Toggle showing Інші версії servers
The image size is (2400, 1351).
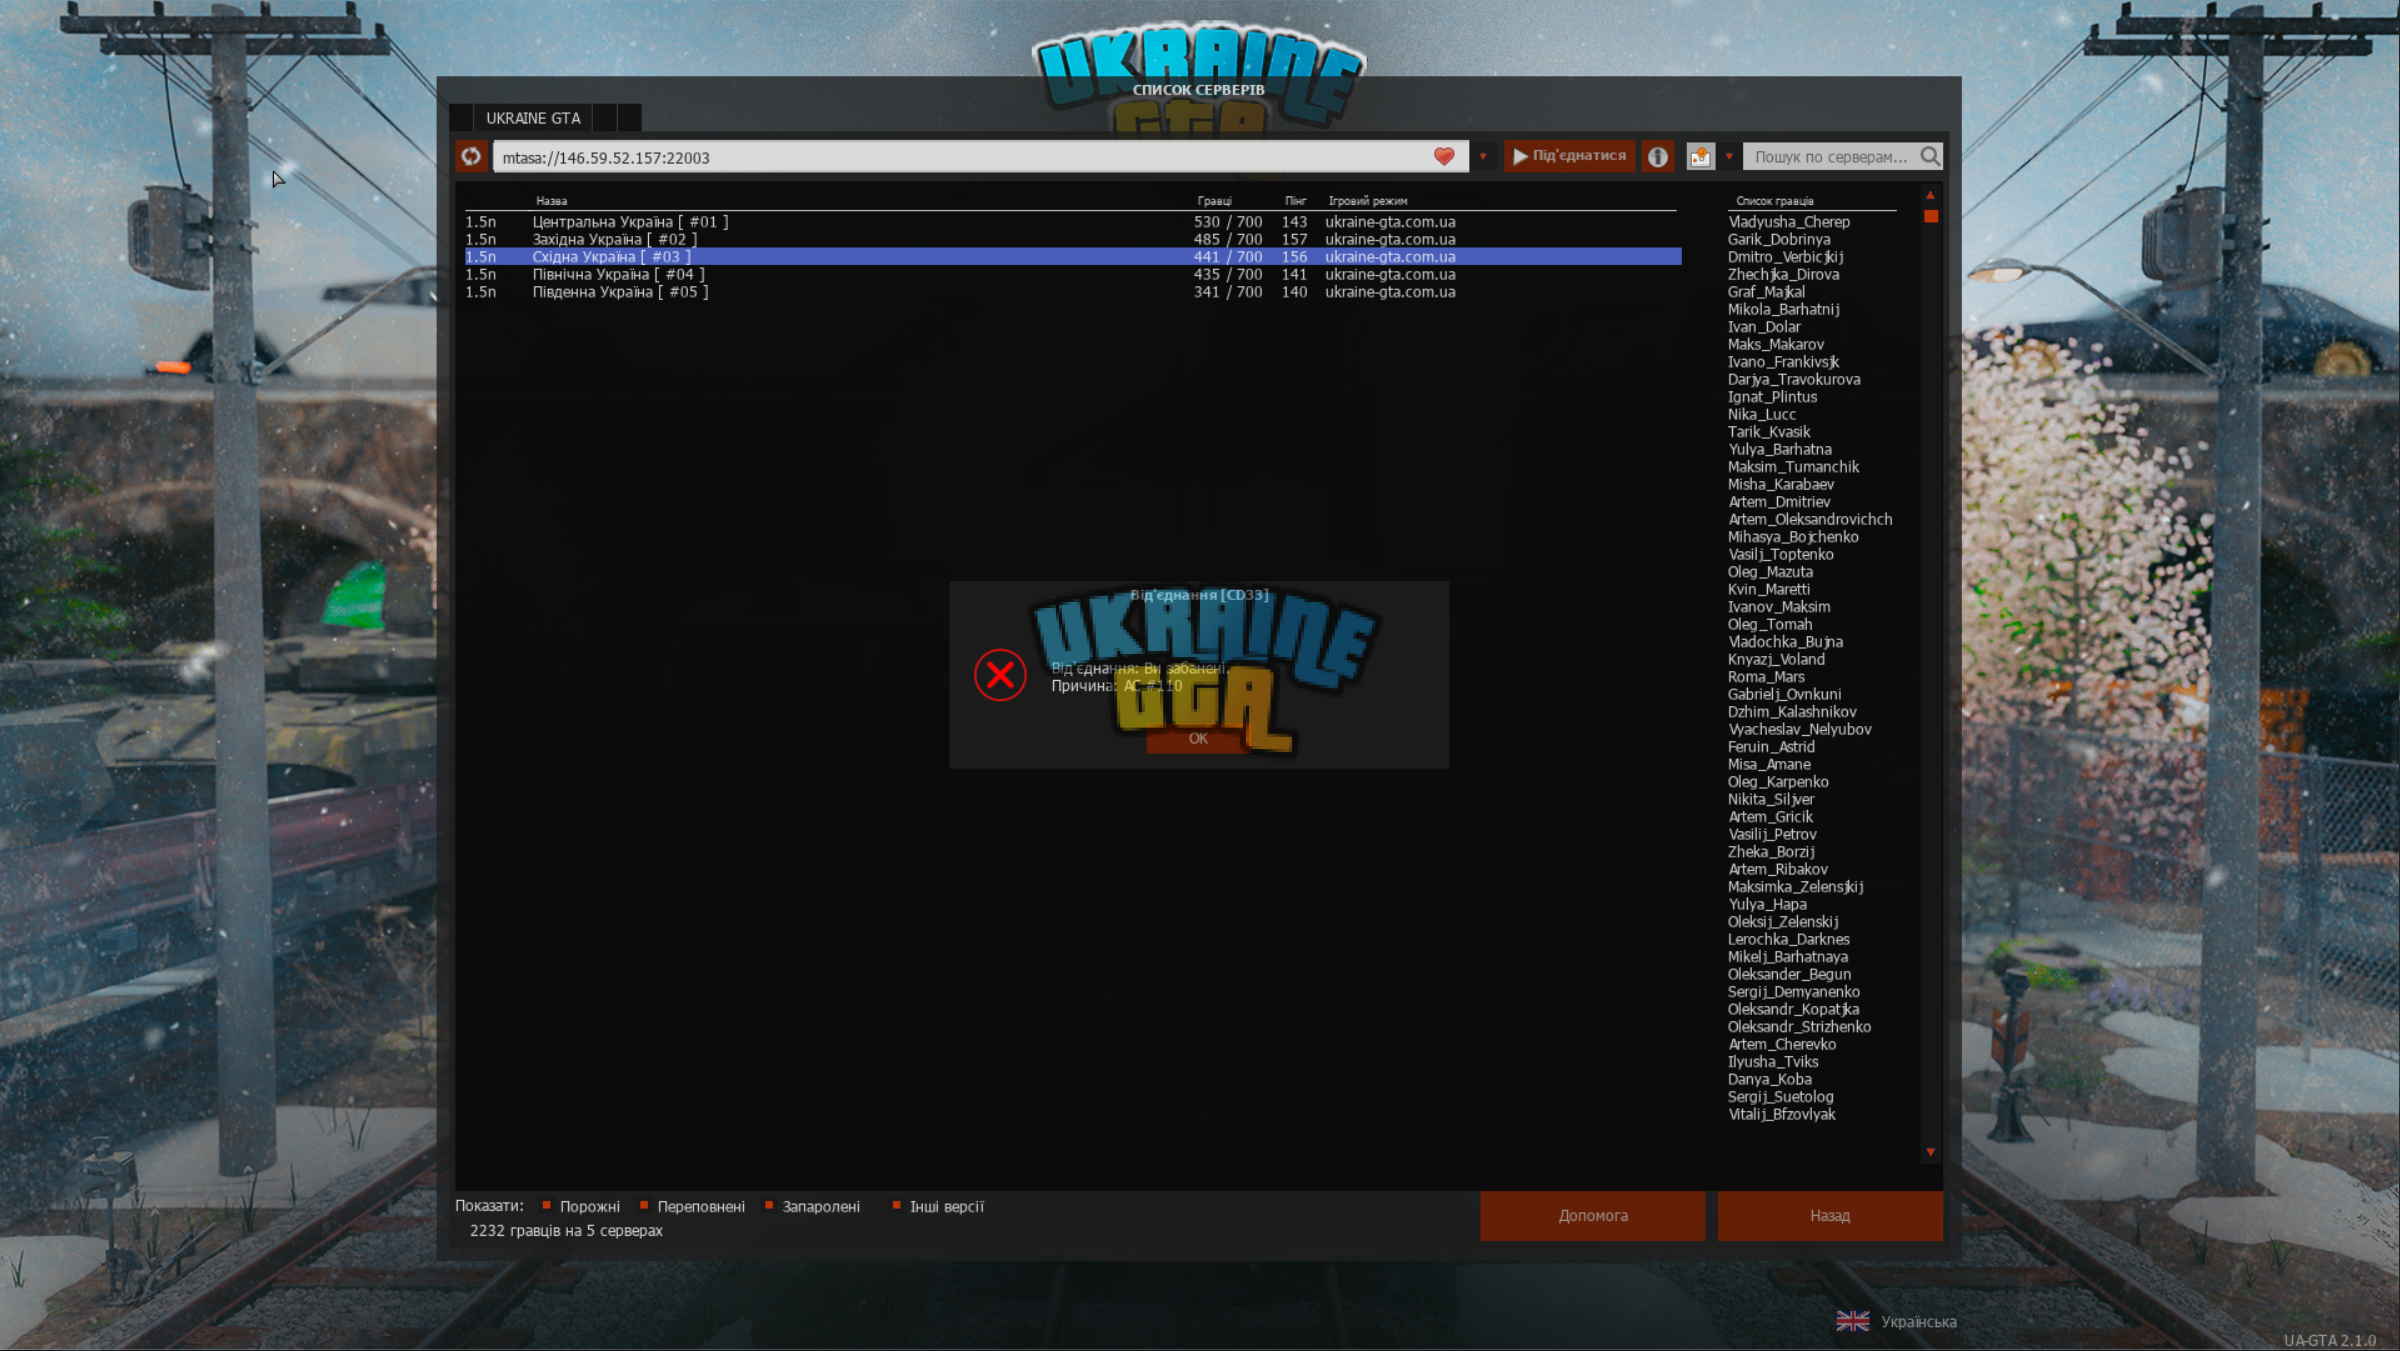click(938, 1206)
